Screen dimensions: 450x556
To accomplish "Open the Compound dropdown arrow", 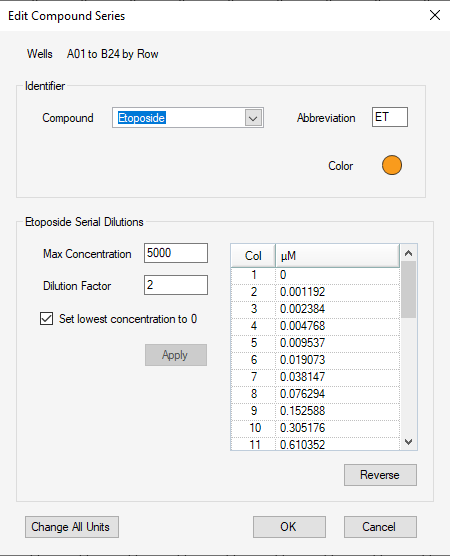I will pos(253,118).
